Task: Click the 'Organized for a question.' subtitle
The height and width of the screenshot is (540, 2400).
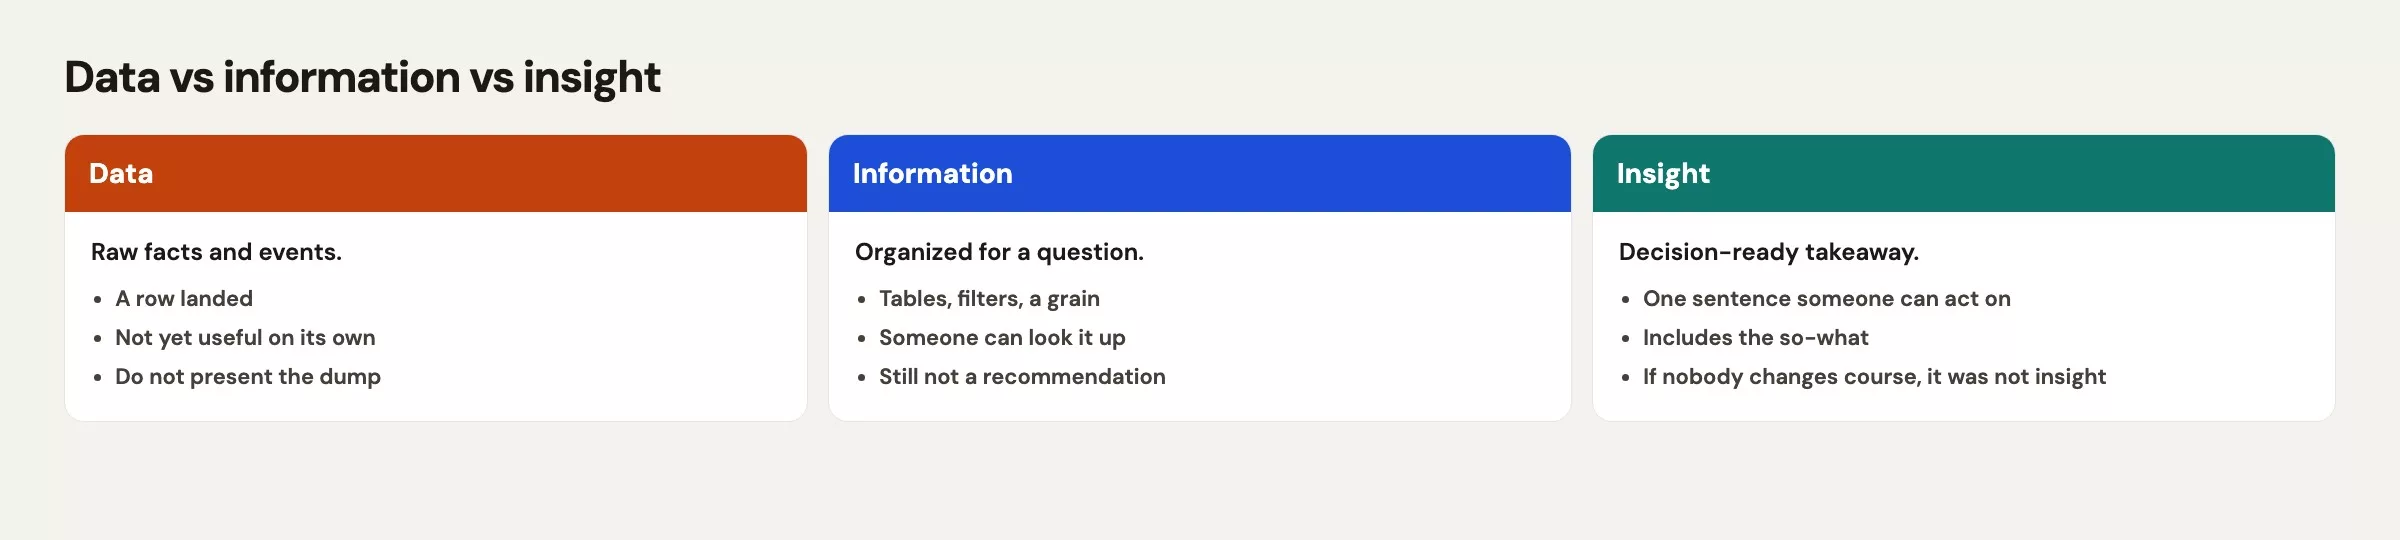Action: click(999, 252)
